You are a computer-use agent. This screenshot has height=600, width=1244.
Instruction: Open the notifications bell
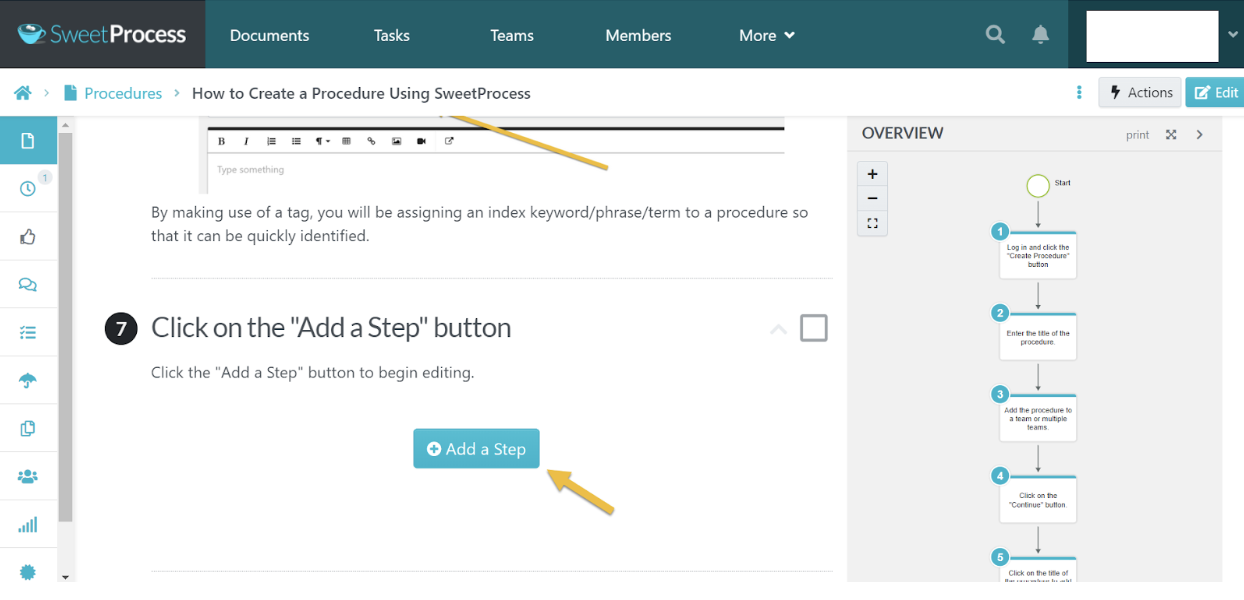(1041, 35)
